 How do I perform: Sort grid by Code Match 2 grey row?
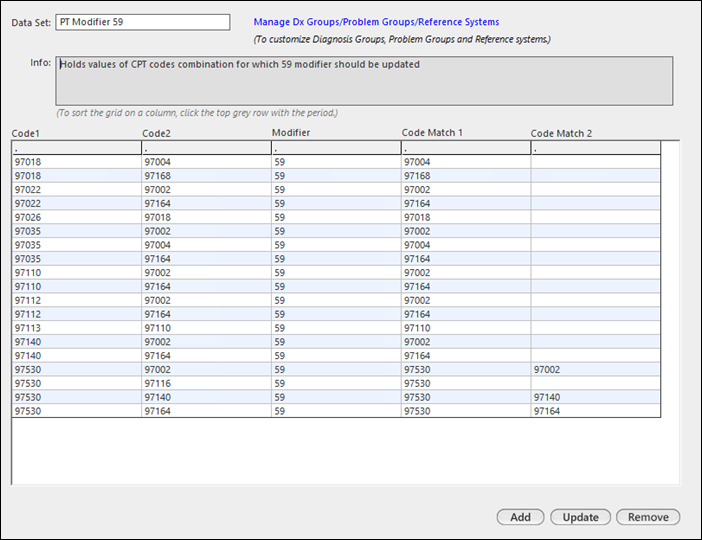[595, 148]
